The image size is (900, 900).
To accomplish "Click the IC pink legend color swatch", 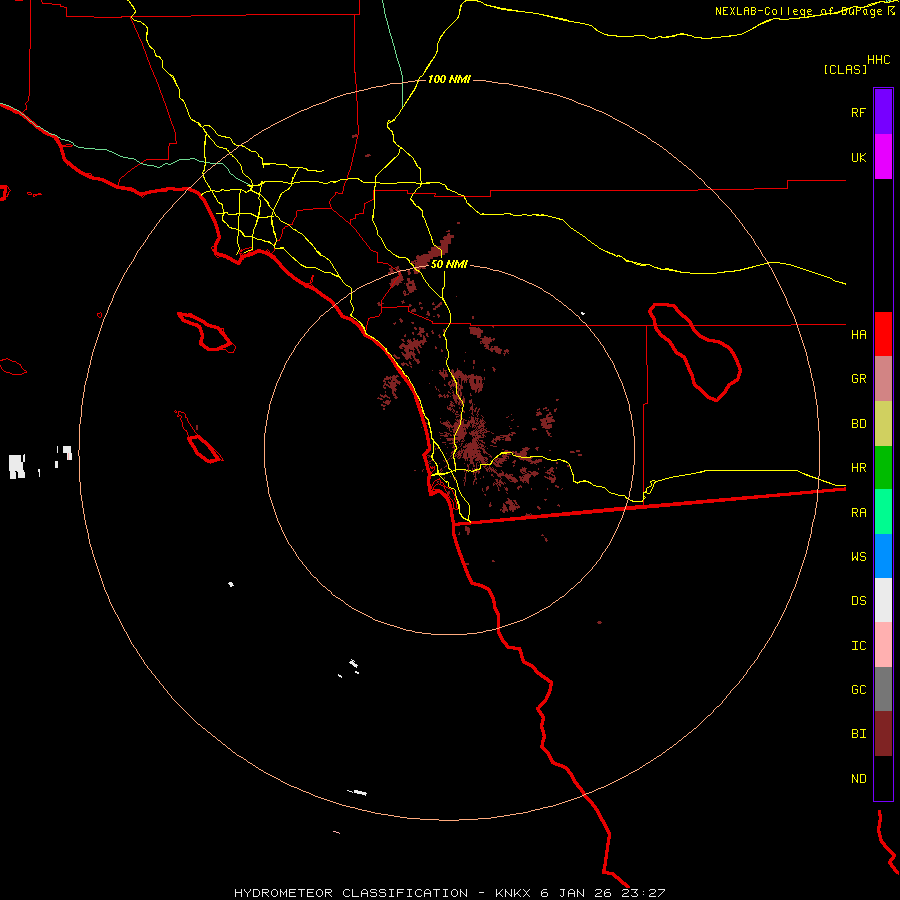I will [x=883, y=645].
